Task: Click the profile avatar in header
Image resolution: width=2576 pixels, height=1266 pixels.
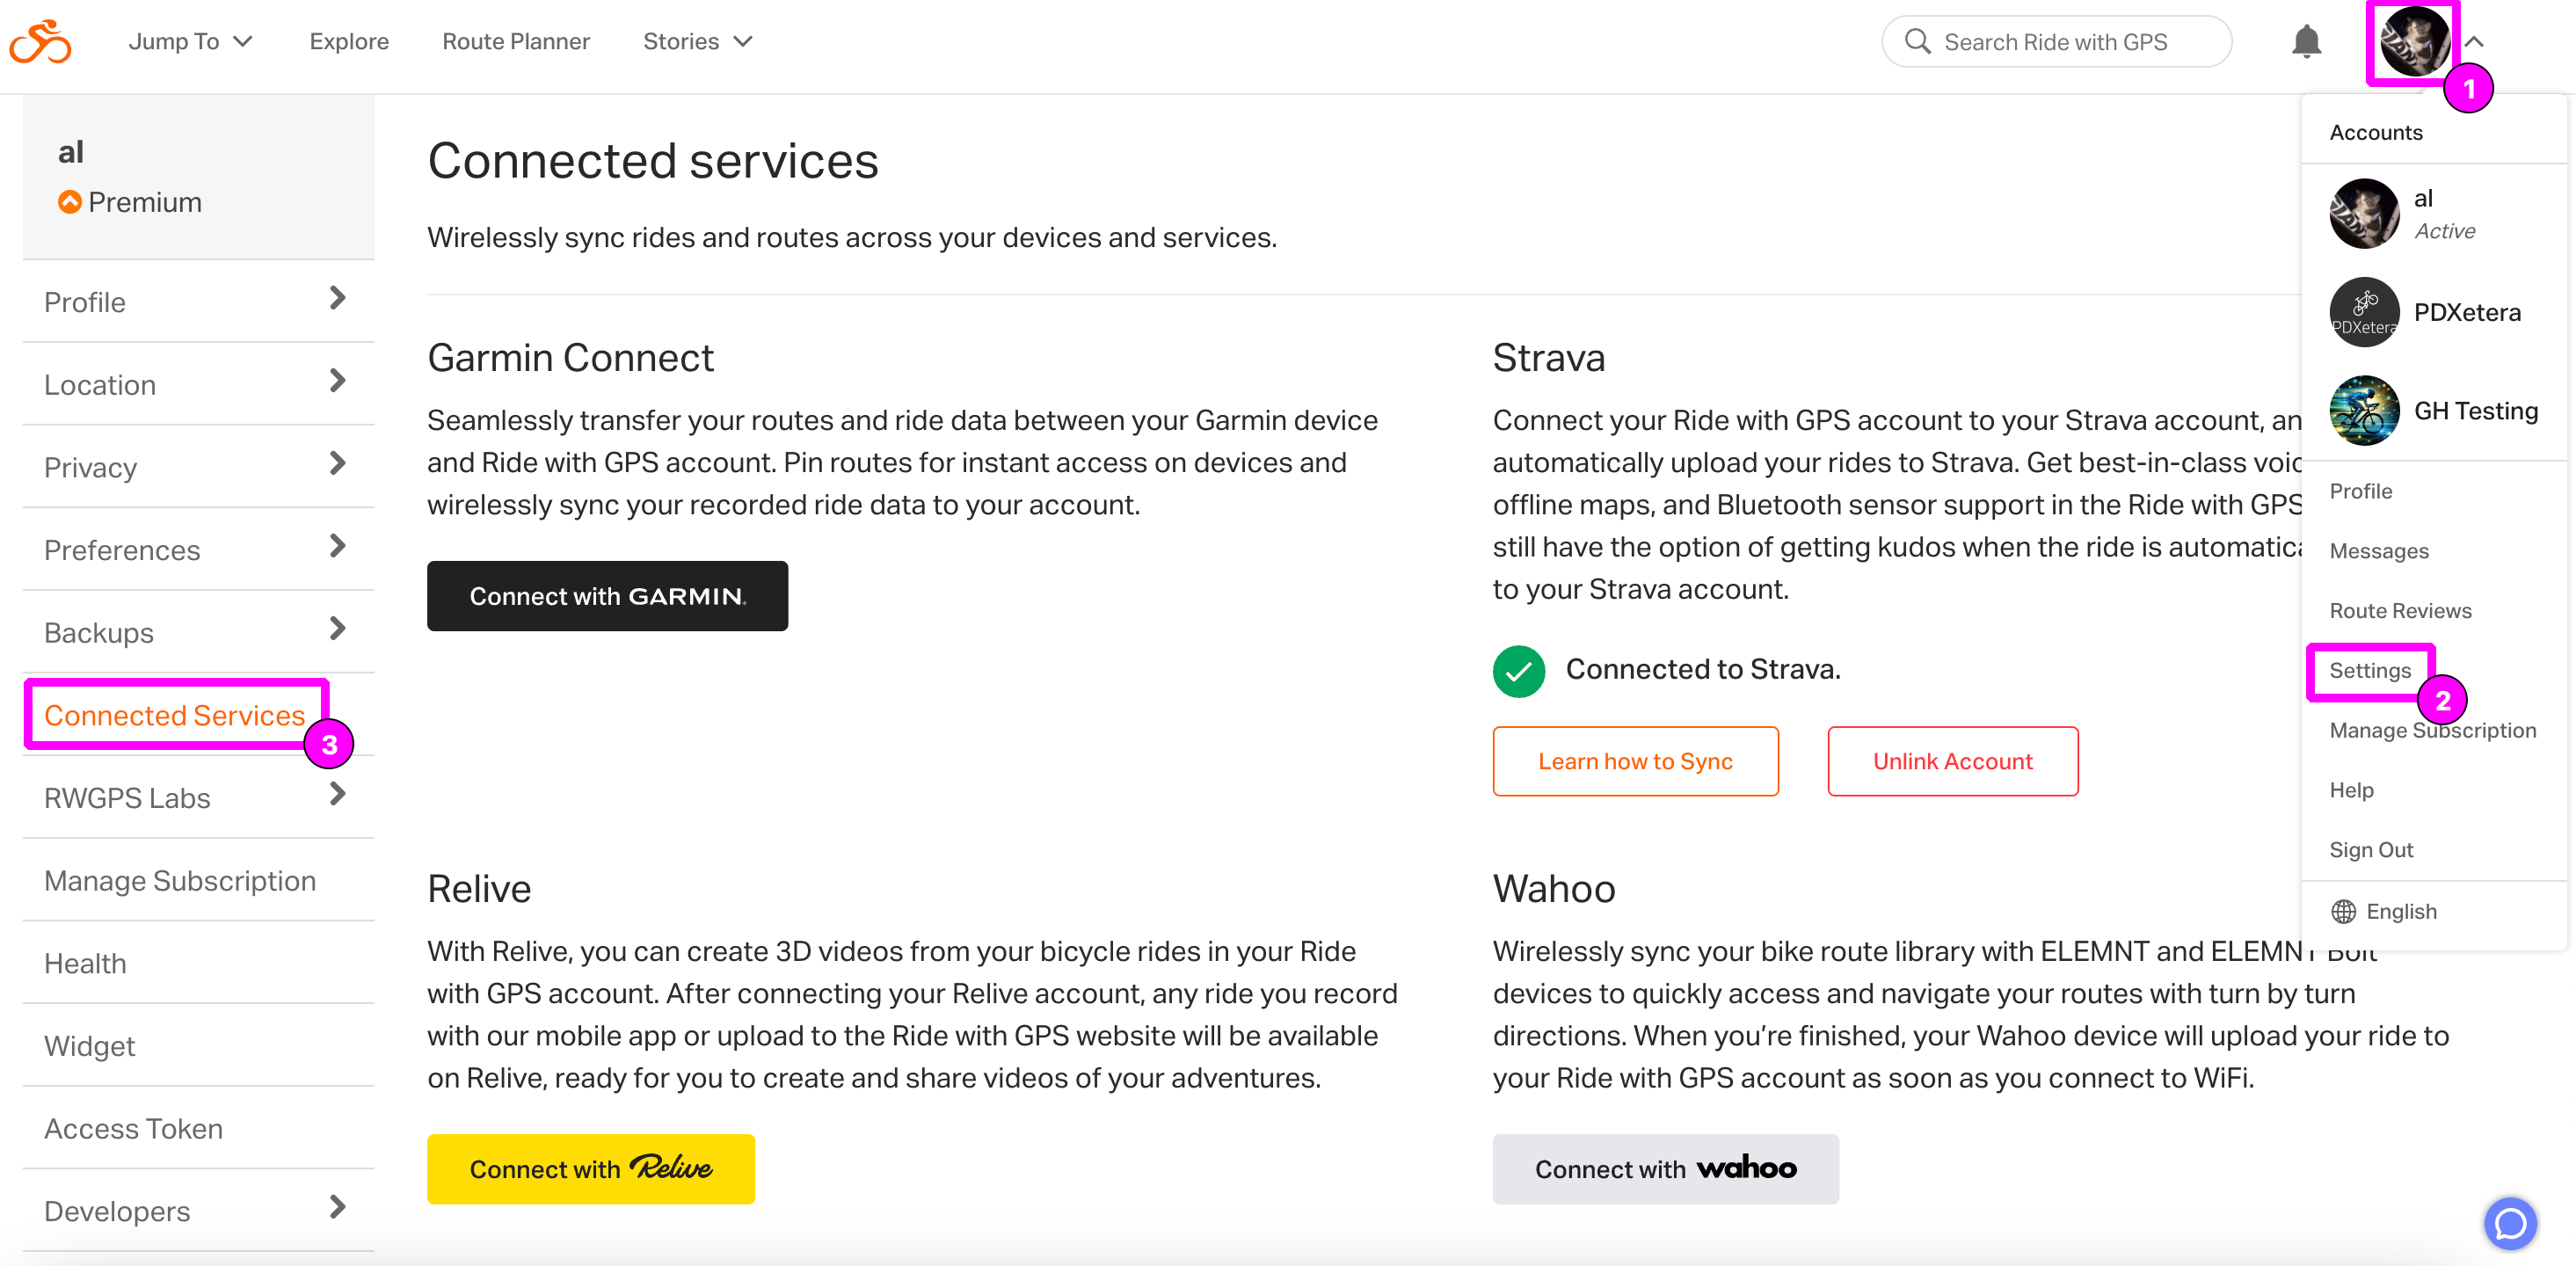Action: (x=2413, y=41)
